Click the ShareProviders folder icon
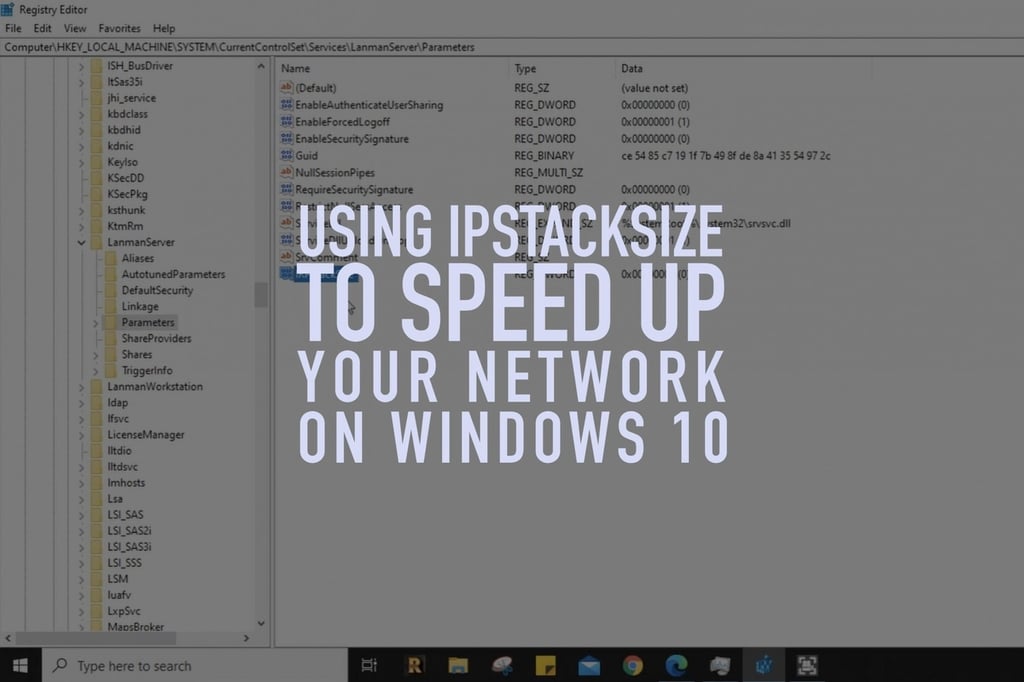The height and width of the screenshot is (682, 1024). pyautogui.click(x=111, y=338)
